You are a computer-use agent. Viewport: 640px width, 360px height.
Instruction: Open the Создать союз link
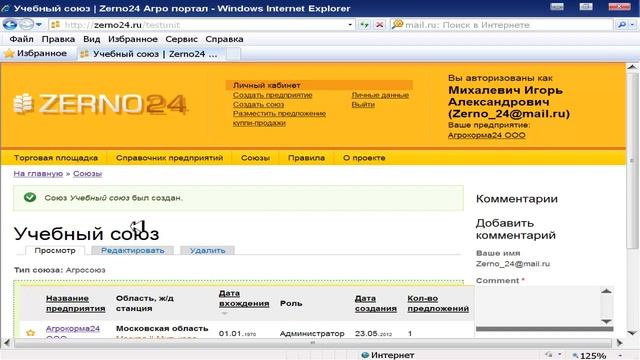click(x=258, y=104)
